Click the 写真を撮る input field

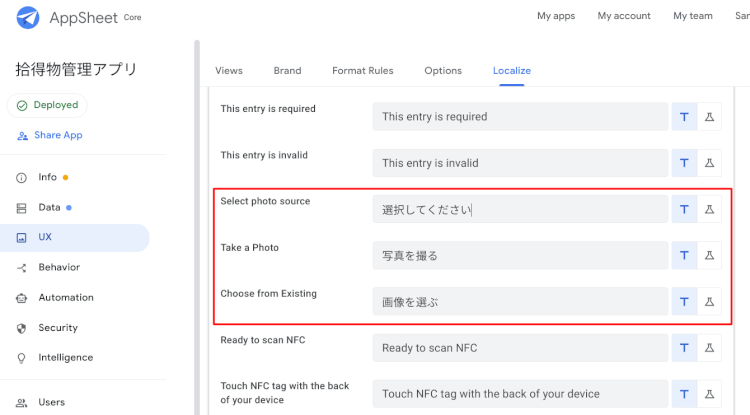520,255
